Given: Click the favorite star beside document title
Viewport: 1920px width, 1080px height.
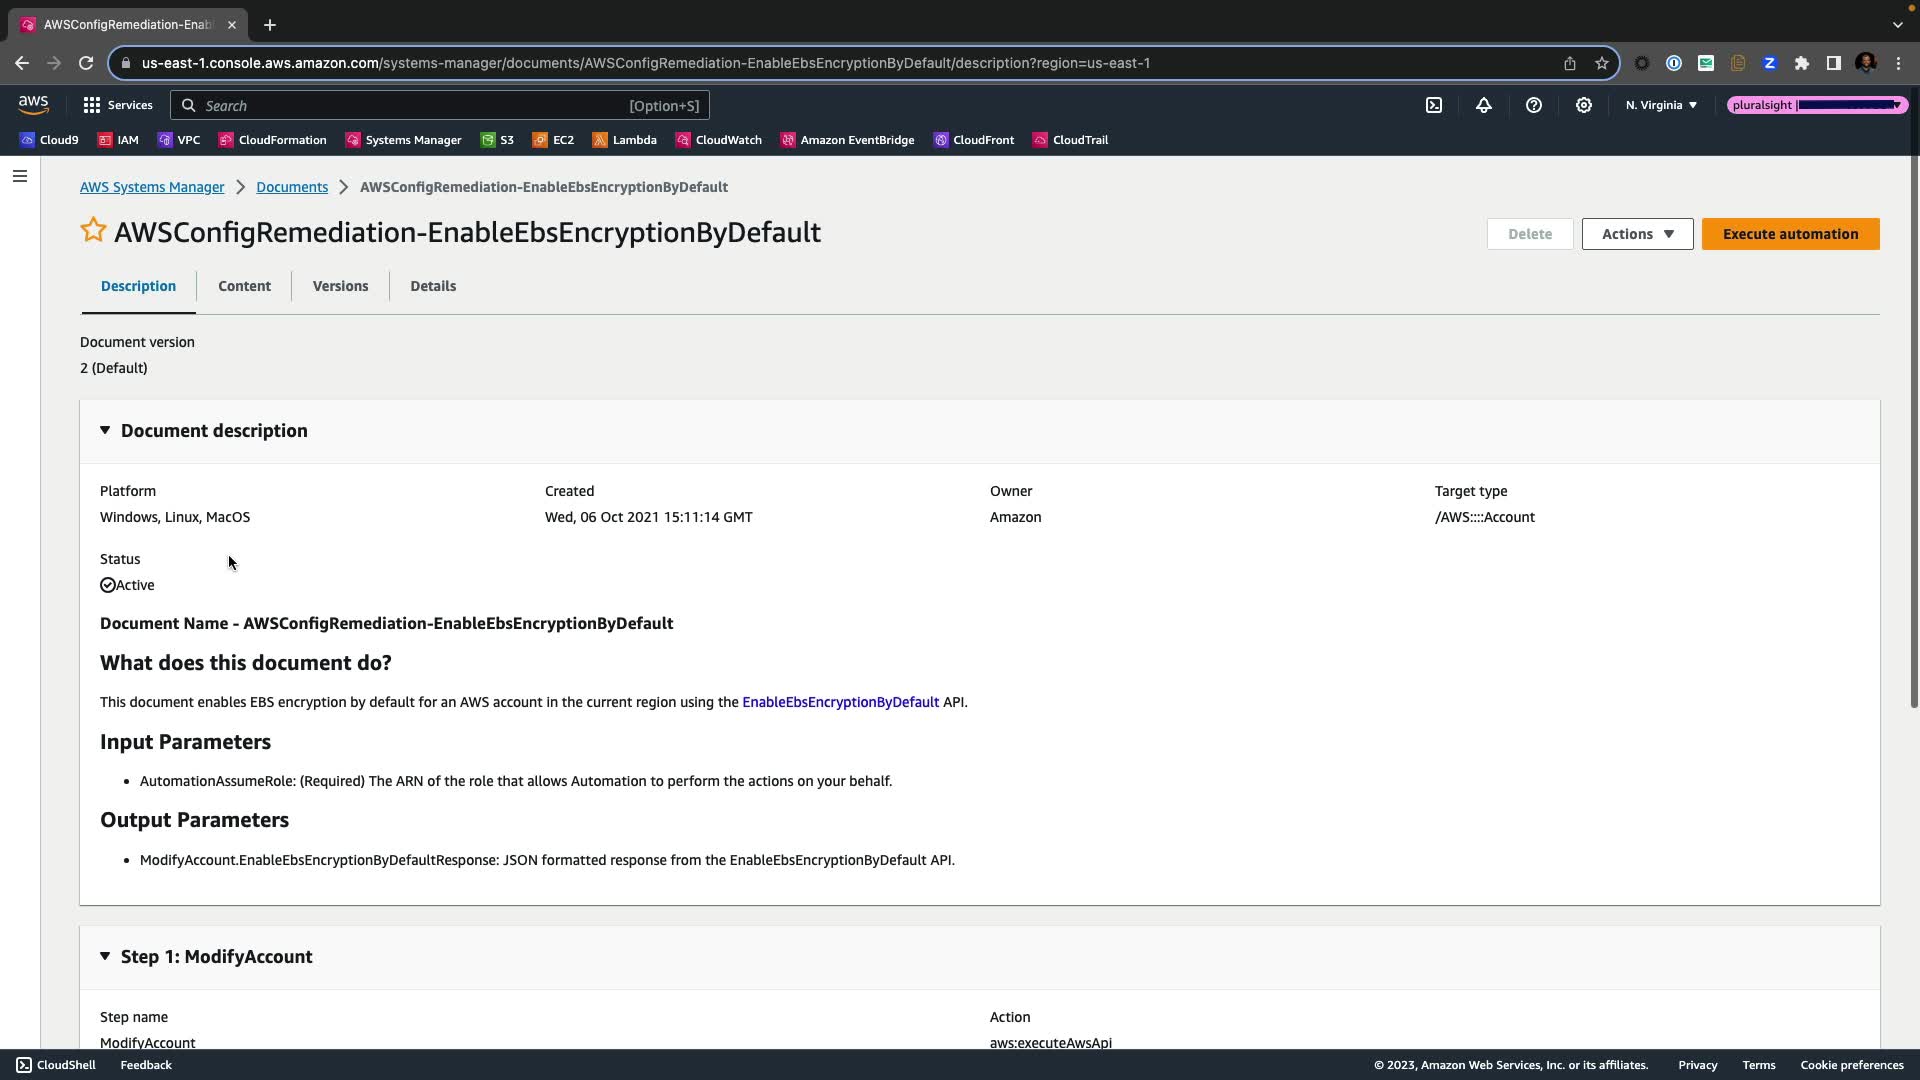Looking at the screenshot, I should [93, 231].
